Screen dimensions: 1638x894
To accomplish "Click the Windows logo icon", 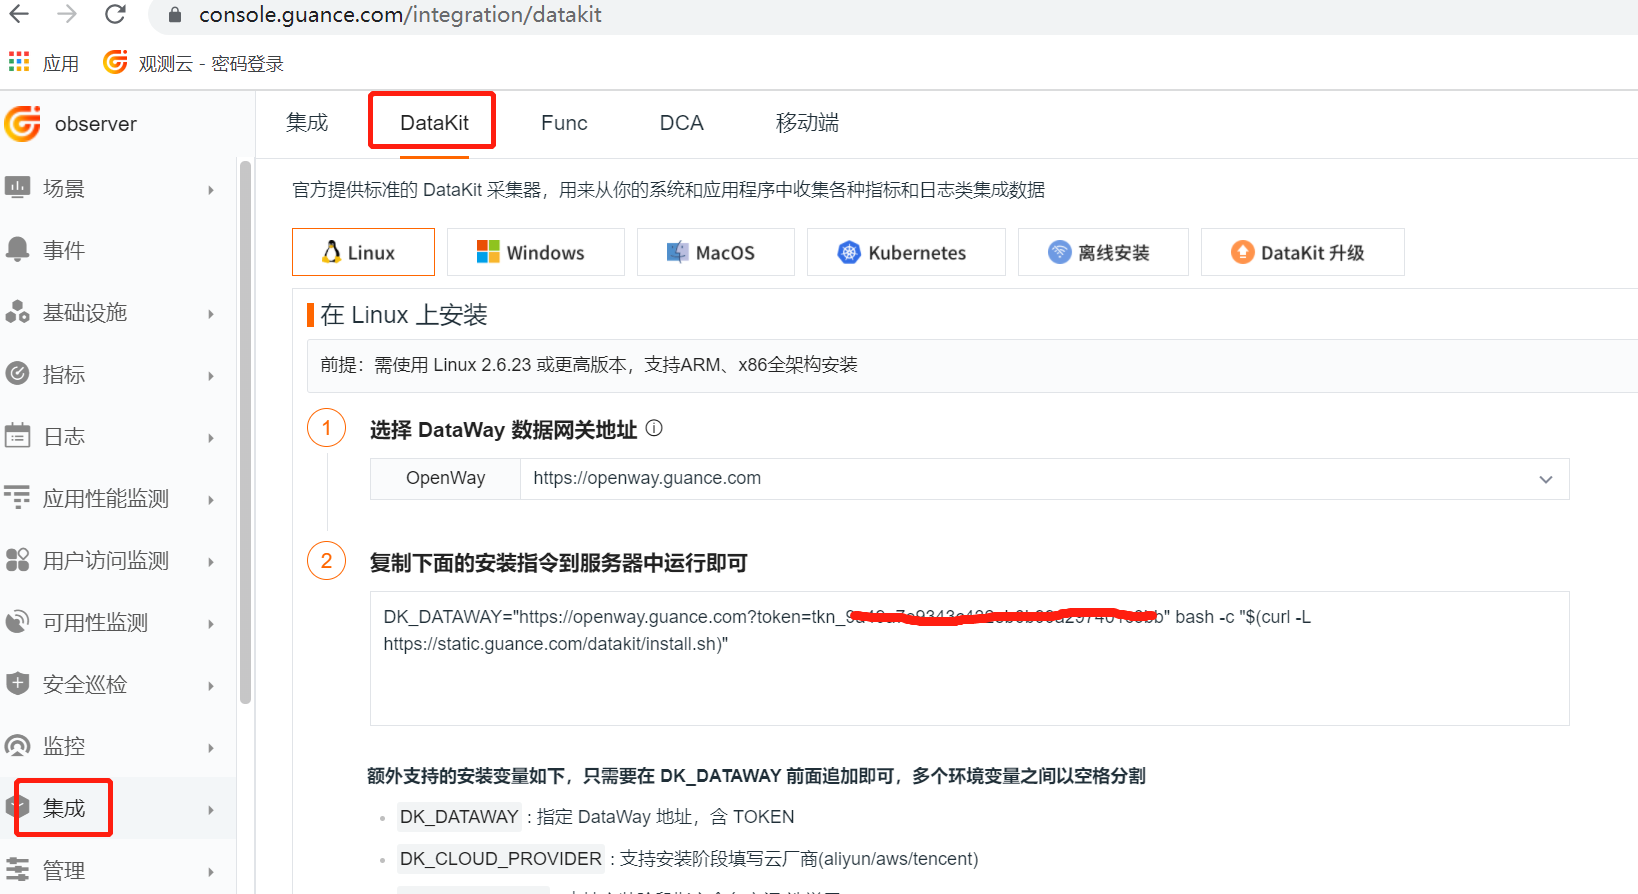I will pyautogui.click(x=488, y=252).
